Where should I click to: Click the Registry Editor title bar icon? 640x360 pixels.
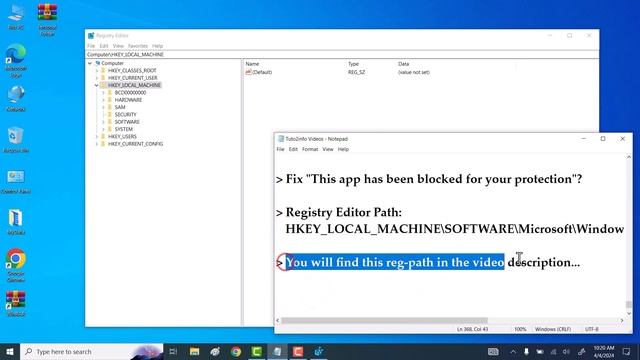click(91, 36)
